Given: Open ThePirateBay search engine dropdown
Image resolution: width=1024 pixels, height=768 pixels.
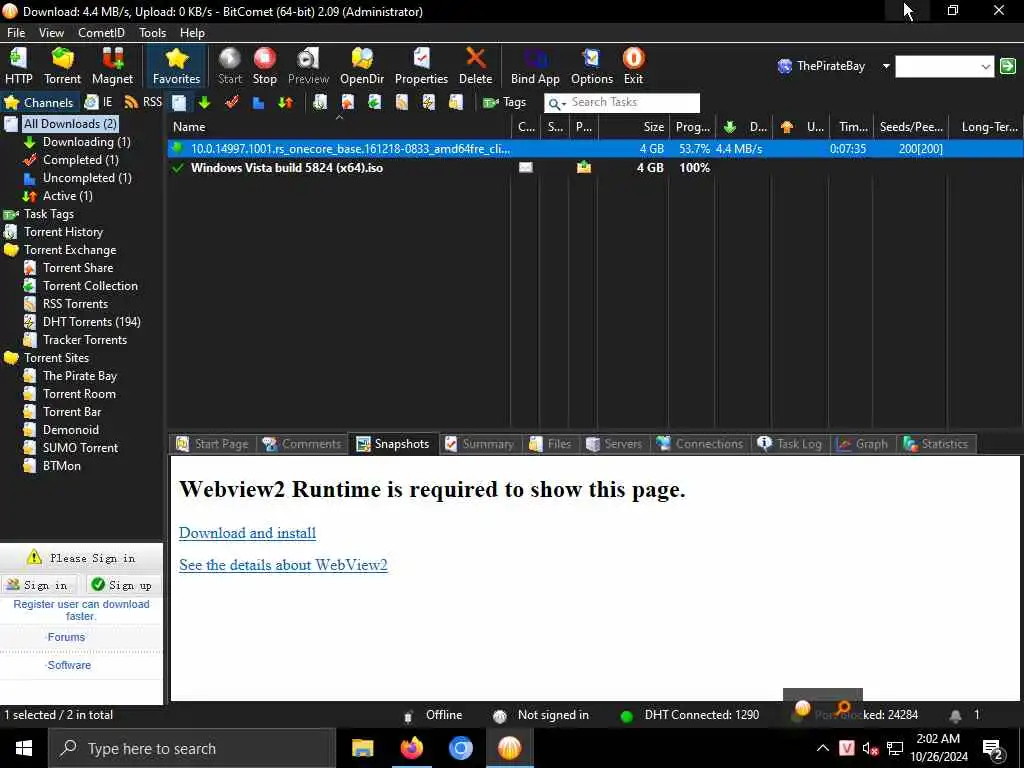Looking at the screenshot, I should pos(886,66).
